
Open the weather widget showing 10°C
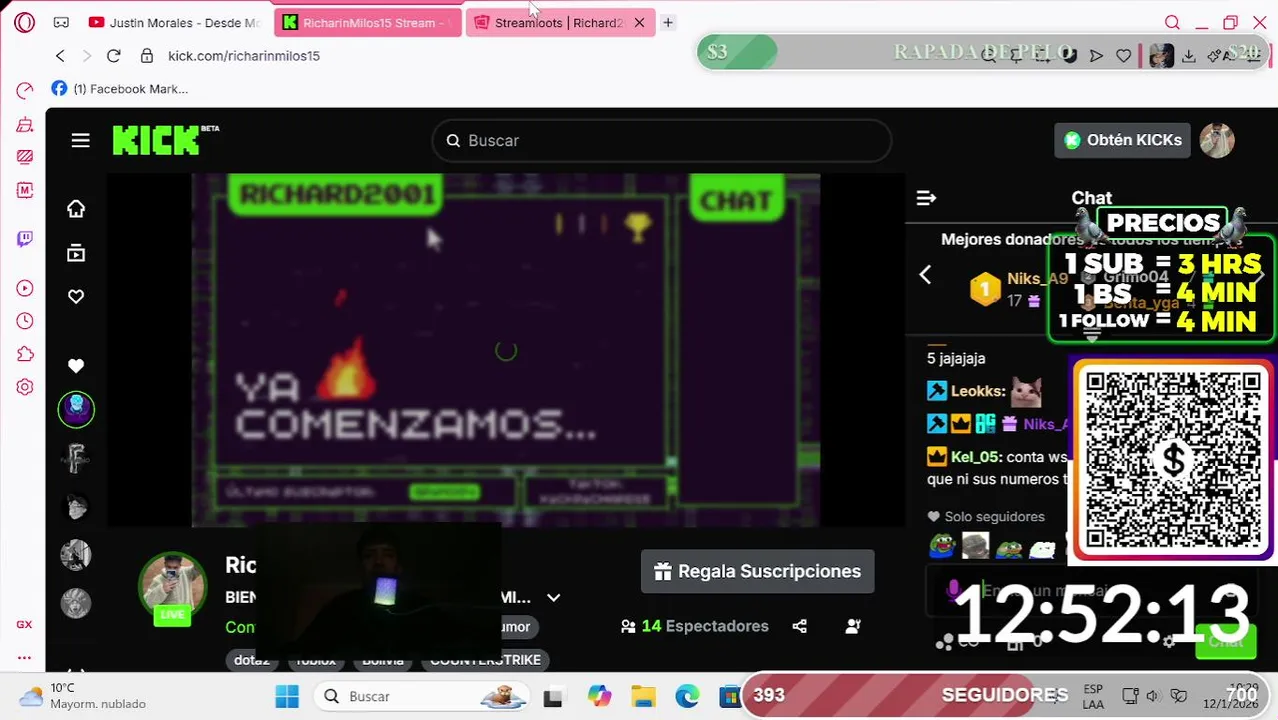82,696
